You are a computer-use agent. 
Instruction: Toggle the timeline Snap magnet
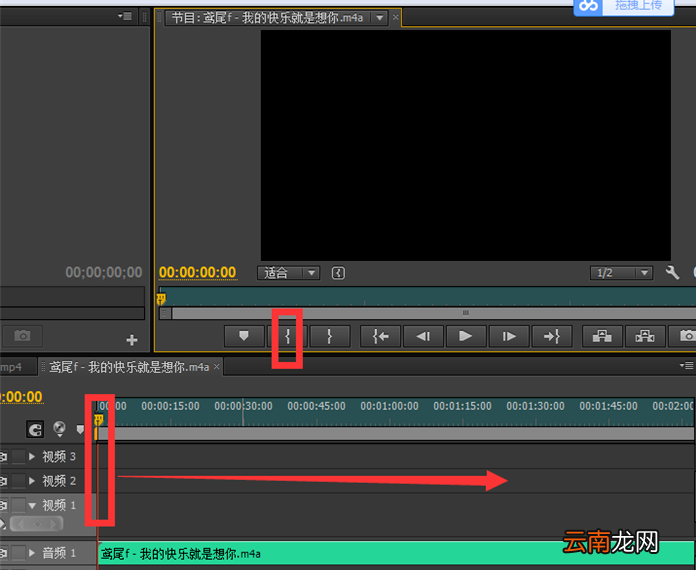(36, 429)
